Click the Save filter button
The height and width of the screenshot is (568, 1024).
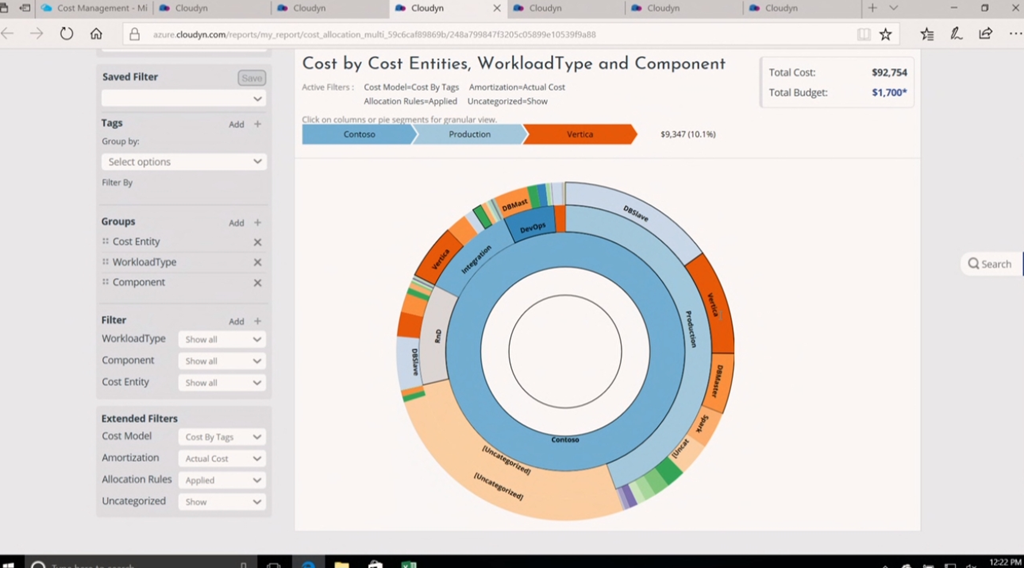252,78
